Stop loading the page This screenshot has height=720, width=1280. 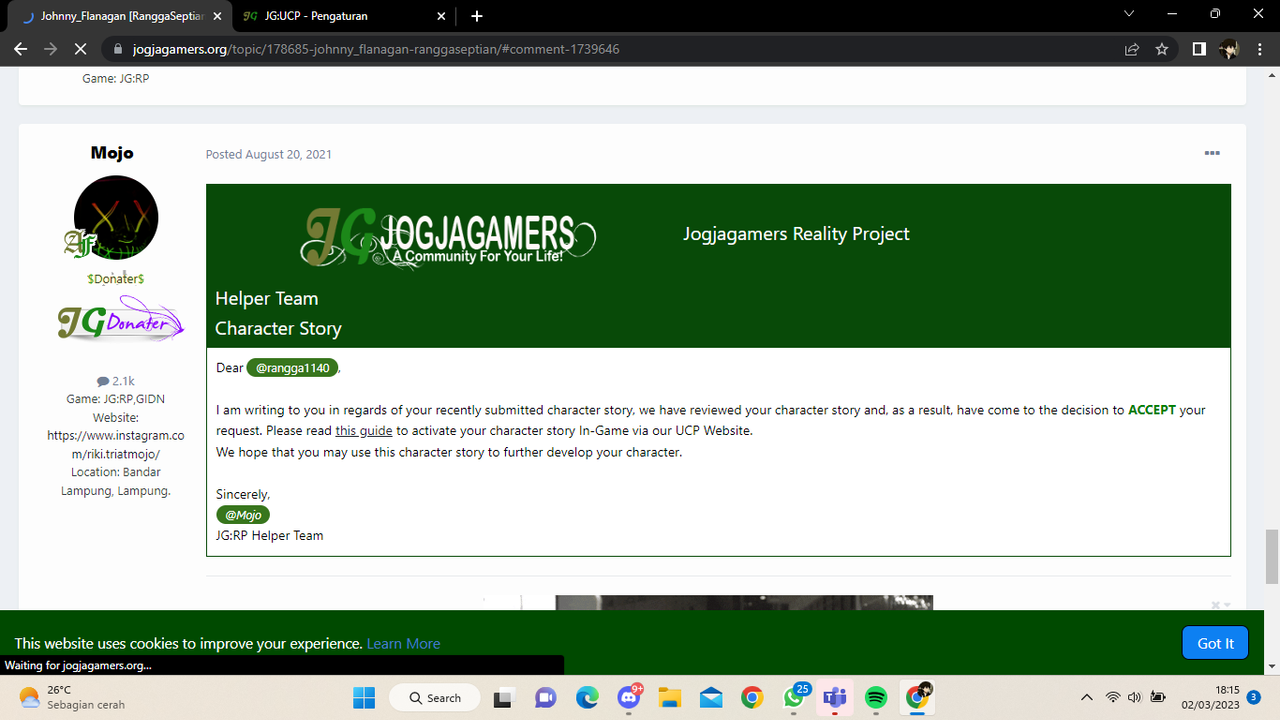click(x=81, y=48)
